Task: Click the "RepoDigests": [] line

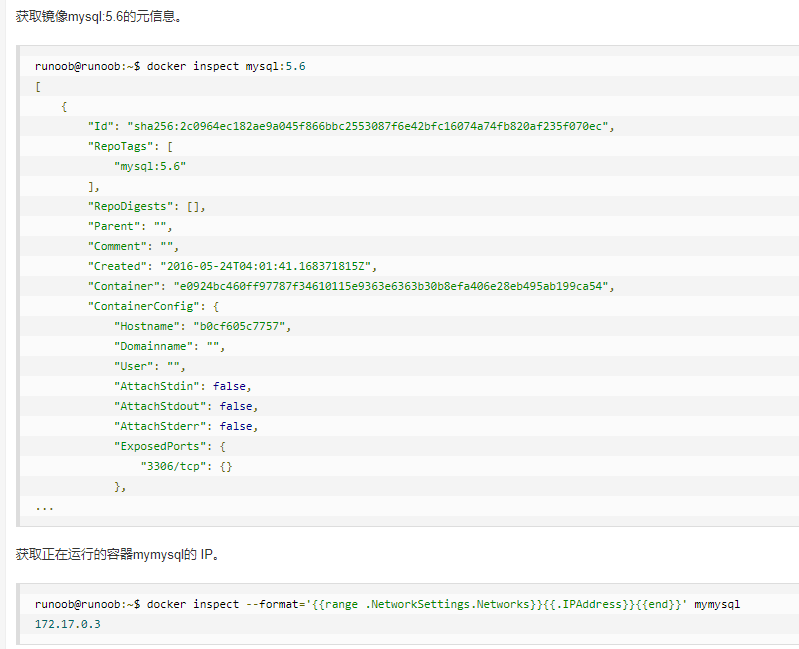Action: pos(147,206)
